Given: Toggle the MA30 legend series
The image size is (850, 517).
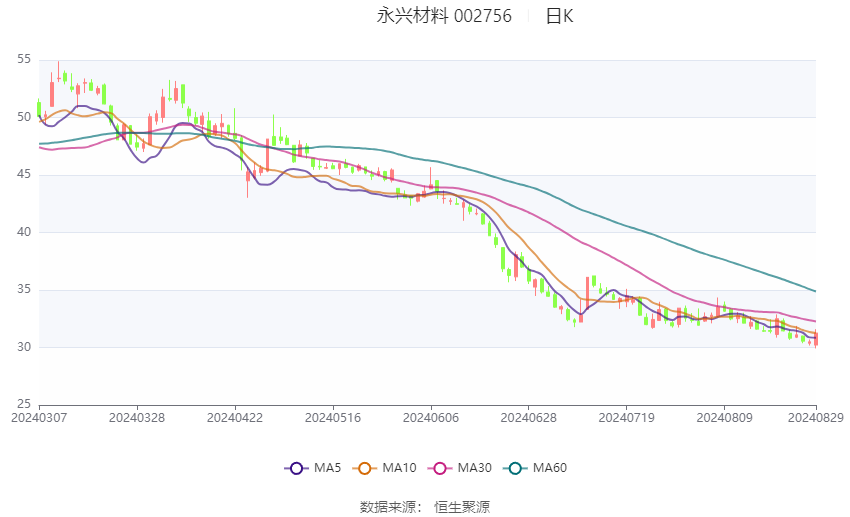Looking at the screenshot, I should click(460, 468).
